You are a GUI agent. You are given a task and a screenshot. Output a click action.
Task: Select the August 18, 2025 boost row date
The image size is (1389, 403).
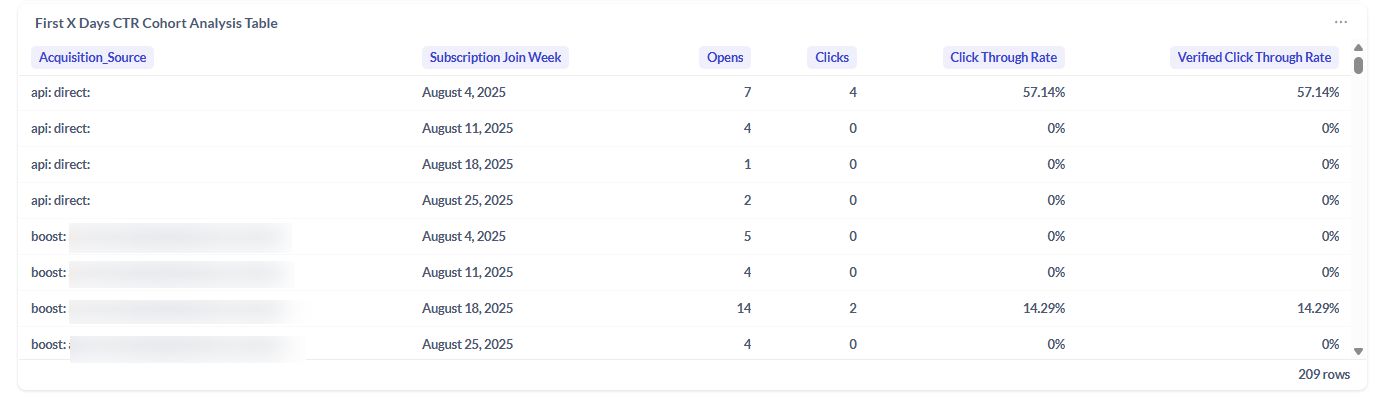click(x=467, y=309)
